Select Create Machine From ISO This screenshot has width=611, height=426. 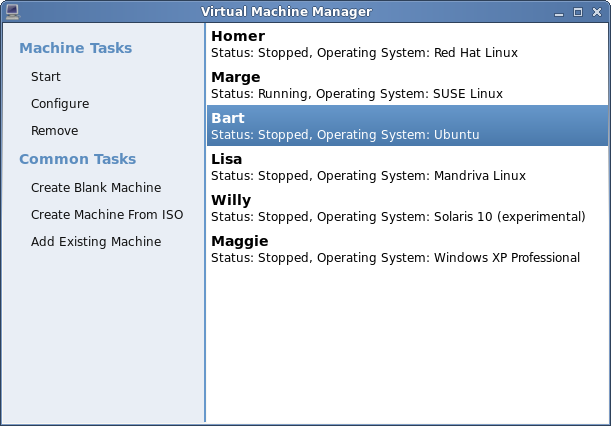click(x=107, y=214)
